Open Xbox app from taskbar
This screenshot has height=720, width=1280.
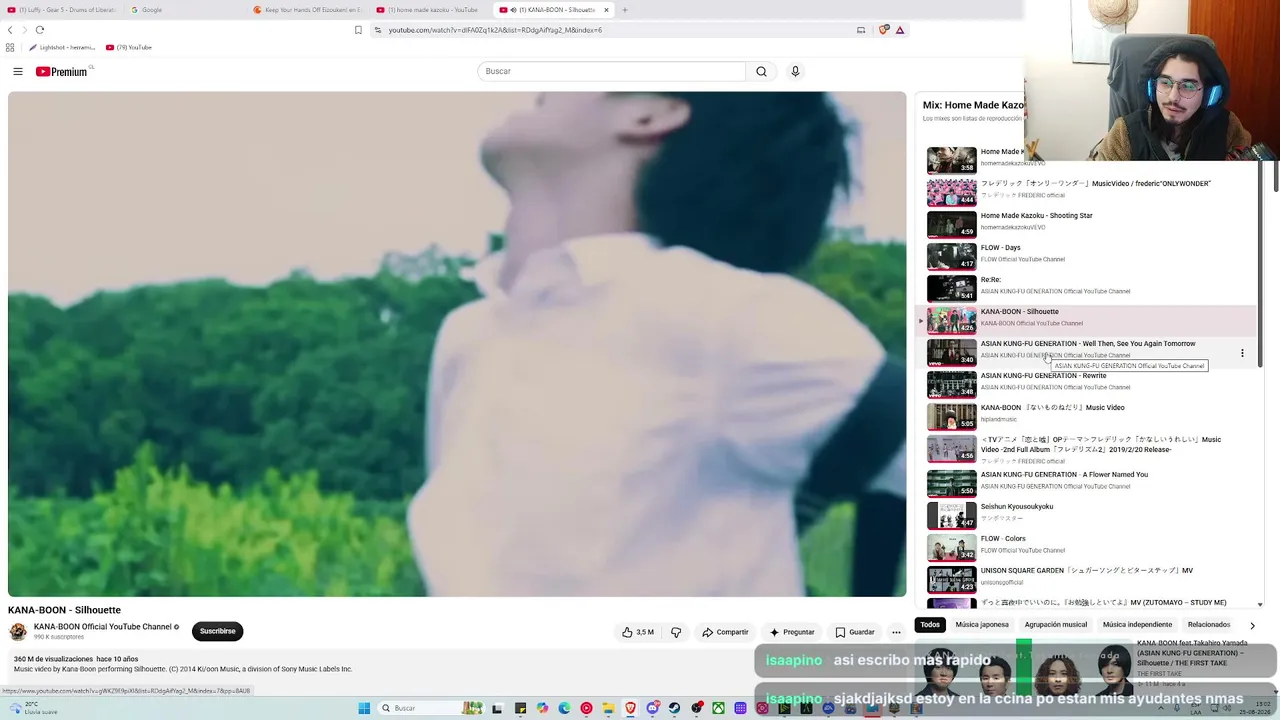click(718, 708)
